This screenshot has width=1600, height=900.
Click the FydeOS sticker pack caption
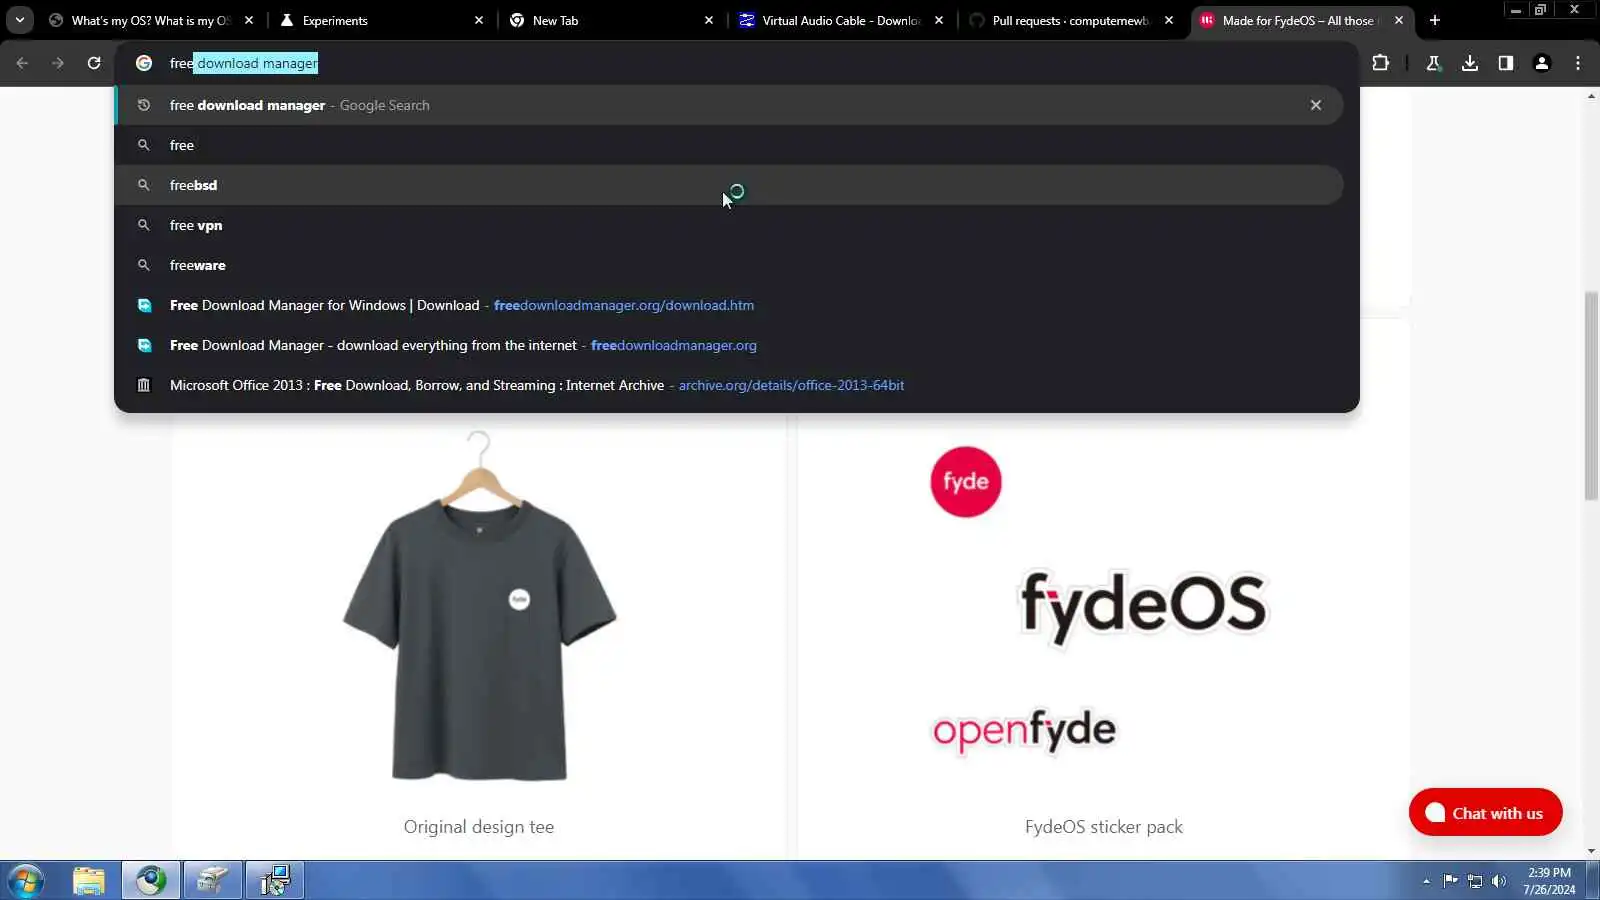coord(1104,827)
